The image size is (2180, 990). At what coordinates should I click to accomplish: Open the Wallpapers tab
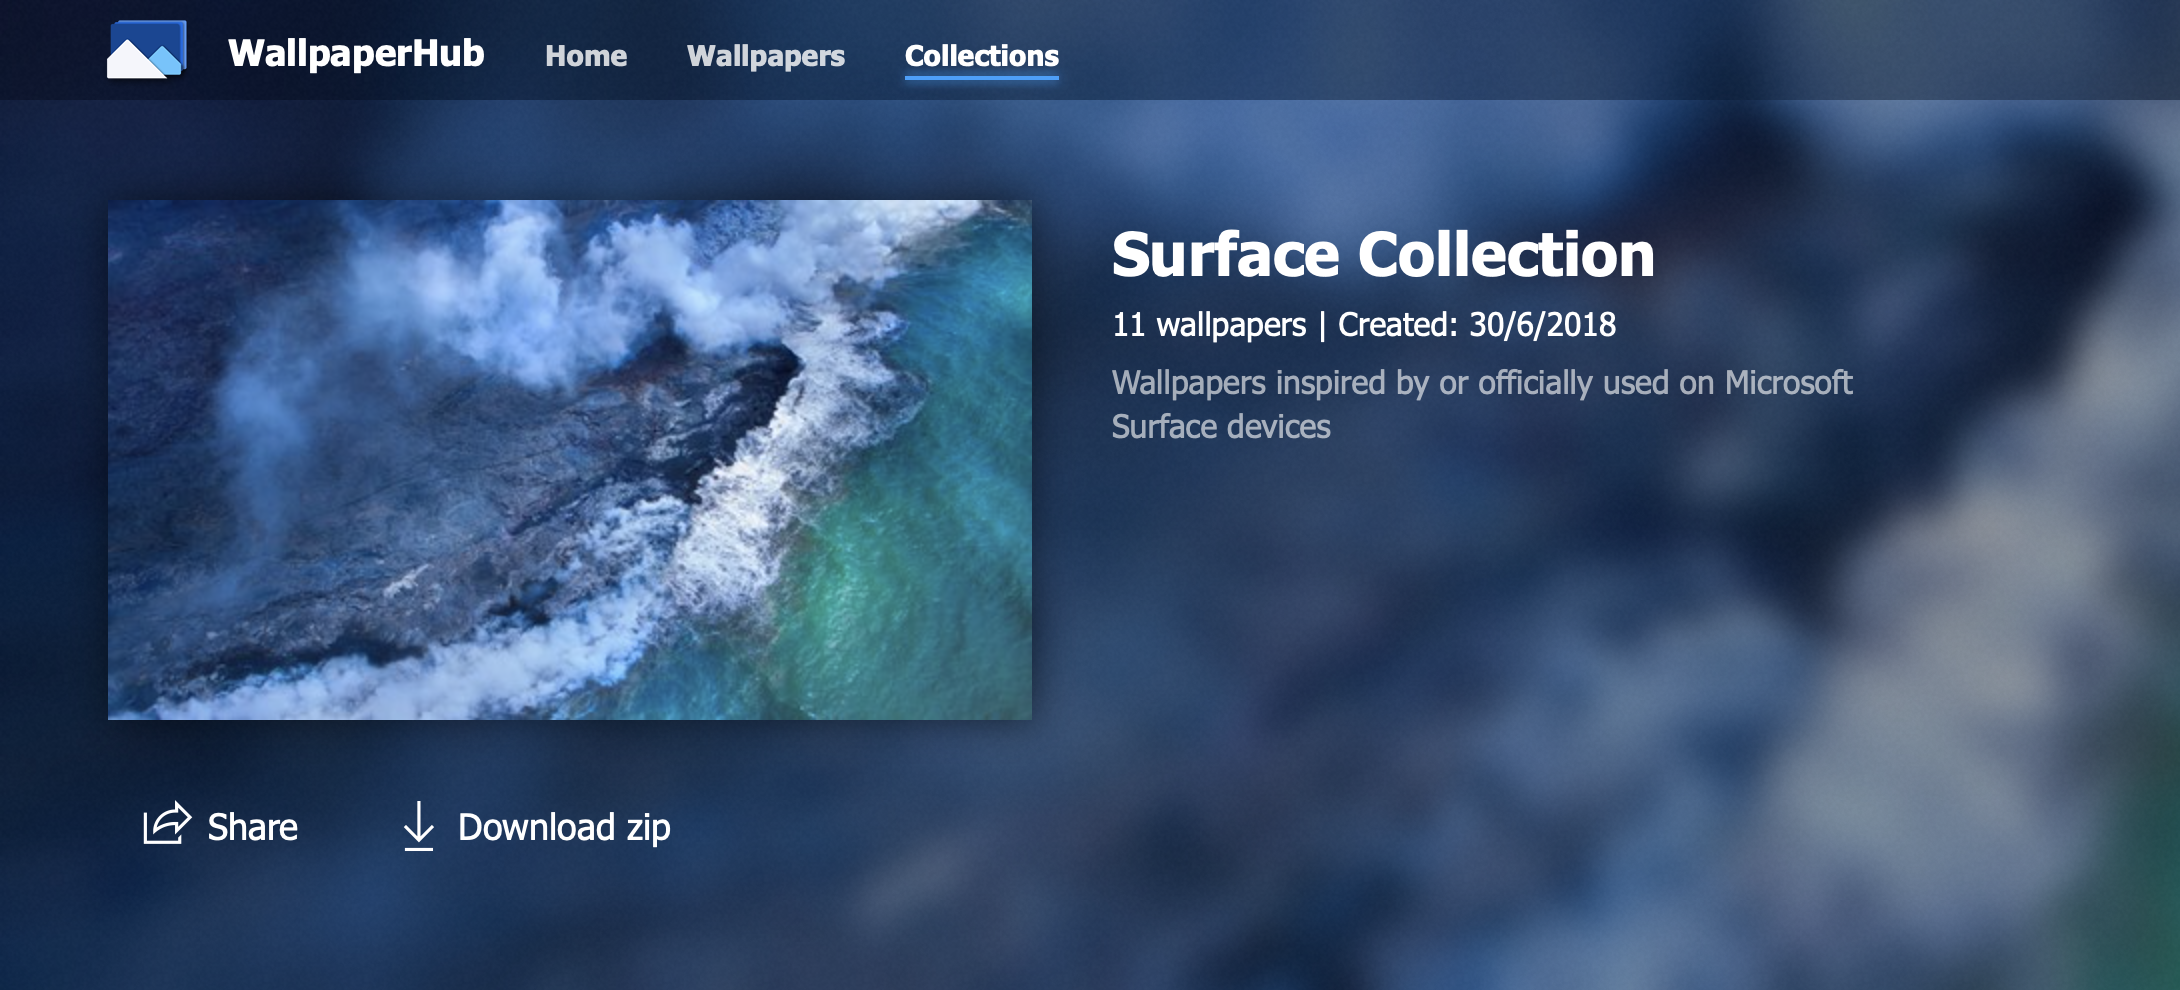pyautogui.click(x=766, y=56)
